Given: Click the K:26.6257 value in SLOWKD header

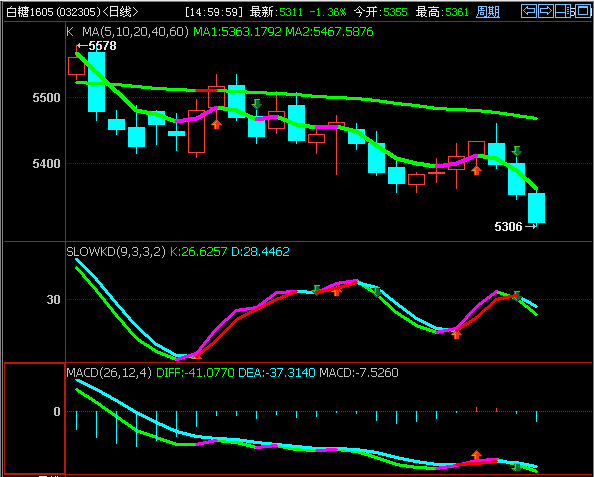Looking at the screenshot, I should coord(199,252).
